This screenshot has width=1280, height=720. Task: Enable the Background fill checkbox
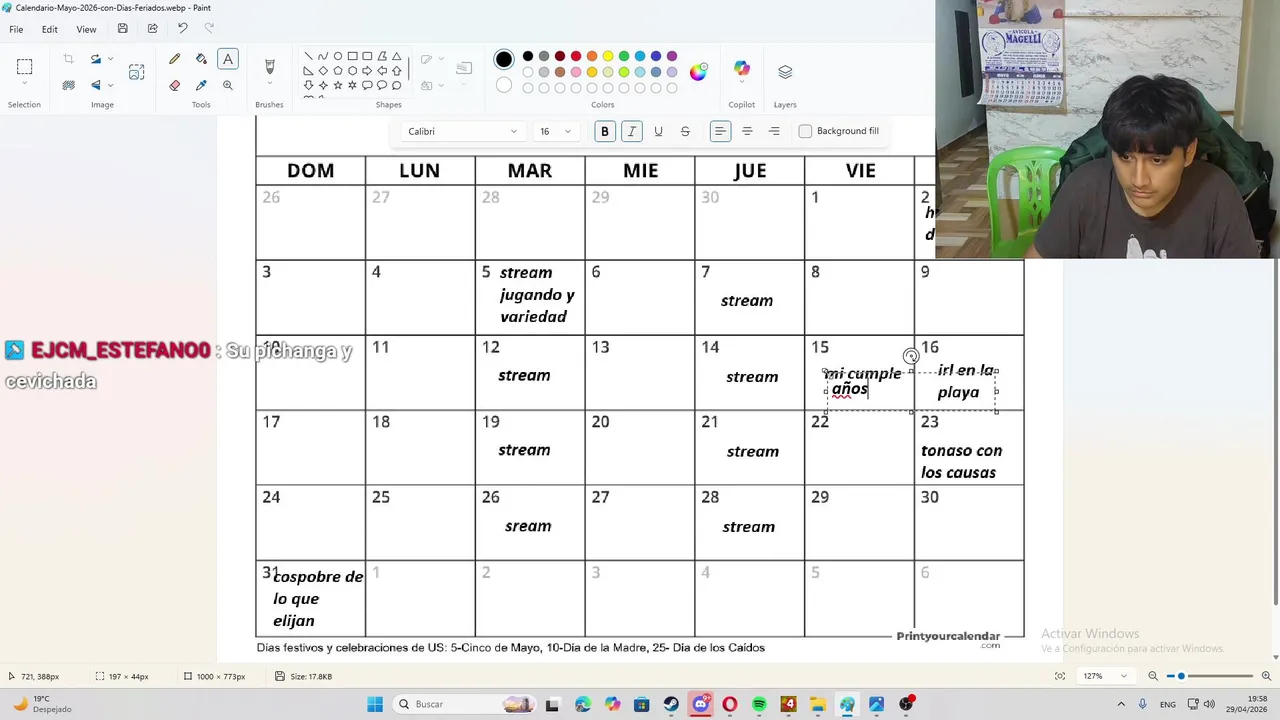click(805, 131)
